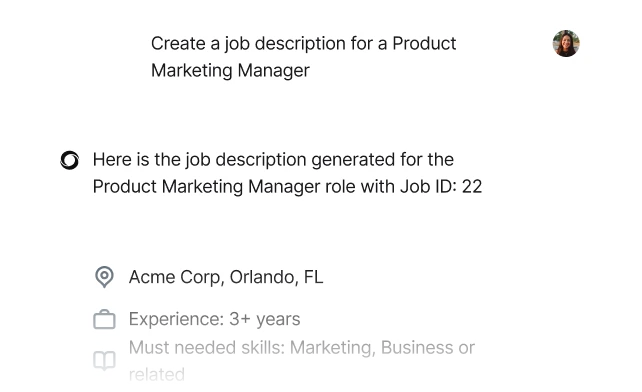Click the "Experience:" label
The width and height of the screenshot is (642, 392).
(176, 319)
